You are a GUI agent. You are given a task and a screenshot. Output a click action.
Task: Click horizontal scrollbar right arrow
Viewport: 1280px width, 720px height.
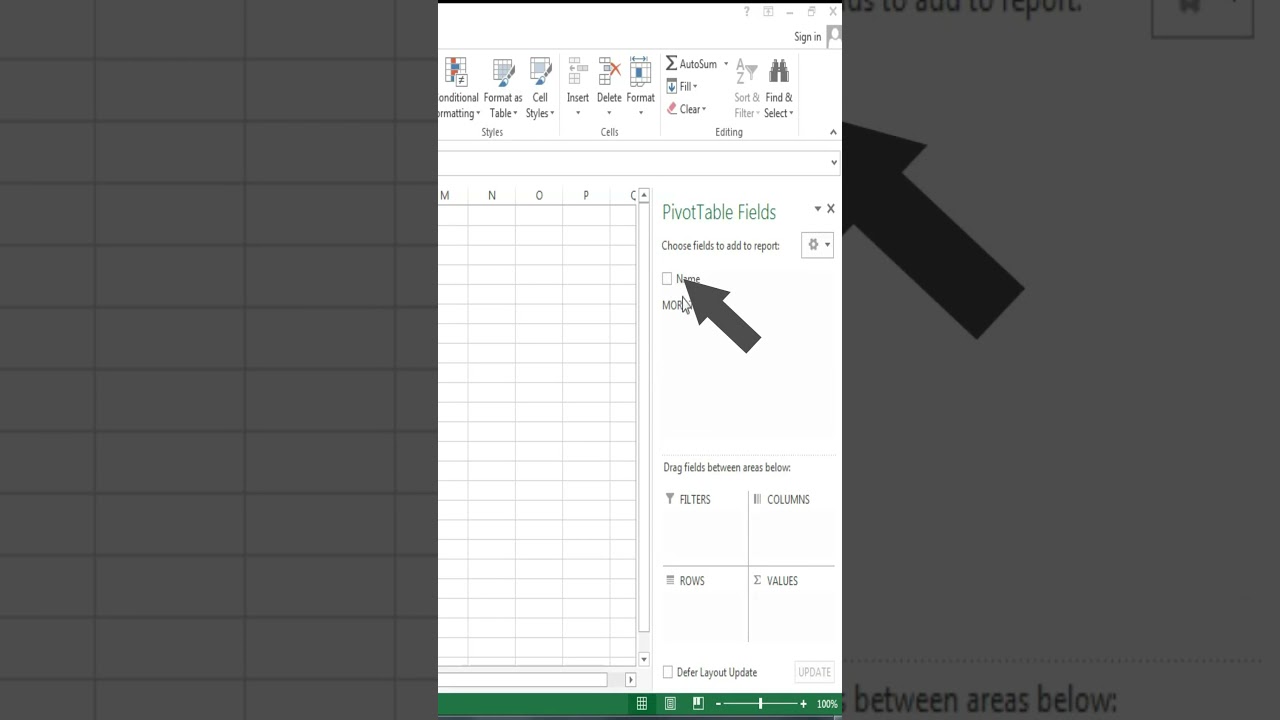[630, 680]
